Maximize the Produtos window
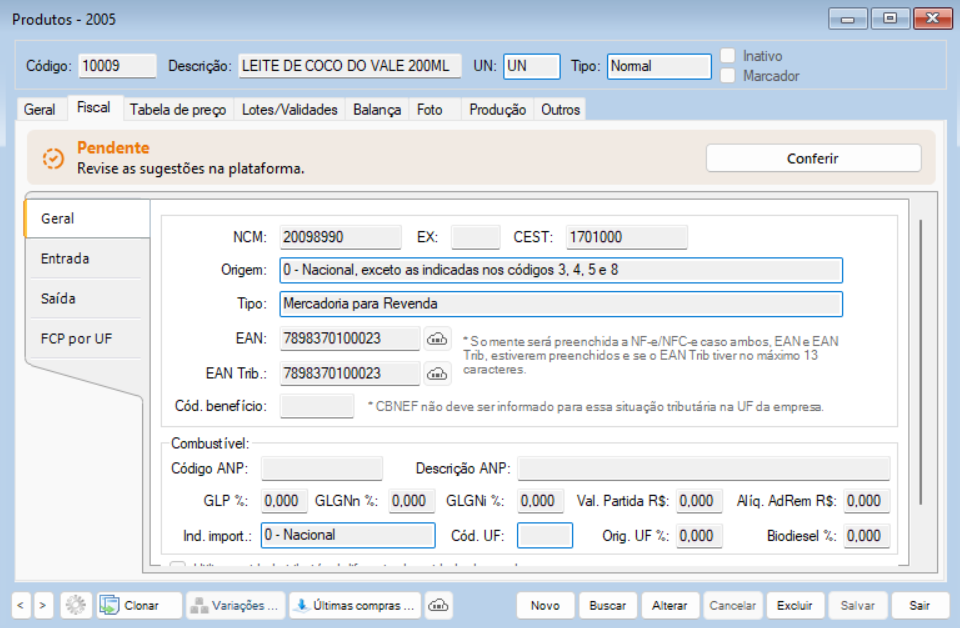Image resolution: width=960 pixels, height=628 pixels. click(890, 19)
